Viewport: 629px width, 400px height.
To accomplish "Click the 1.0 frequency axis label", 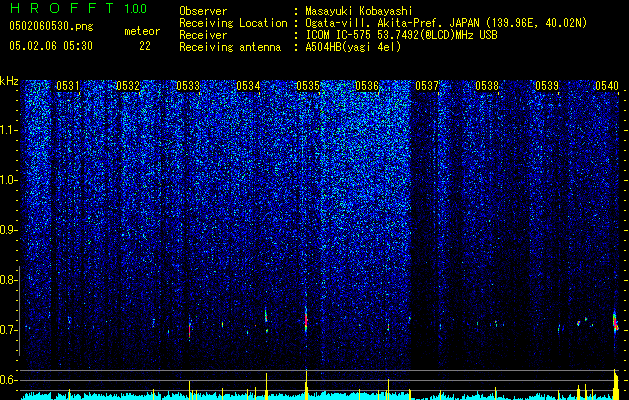I will coord(9,180).
